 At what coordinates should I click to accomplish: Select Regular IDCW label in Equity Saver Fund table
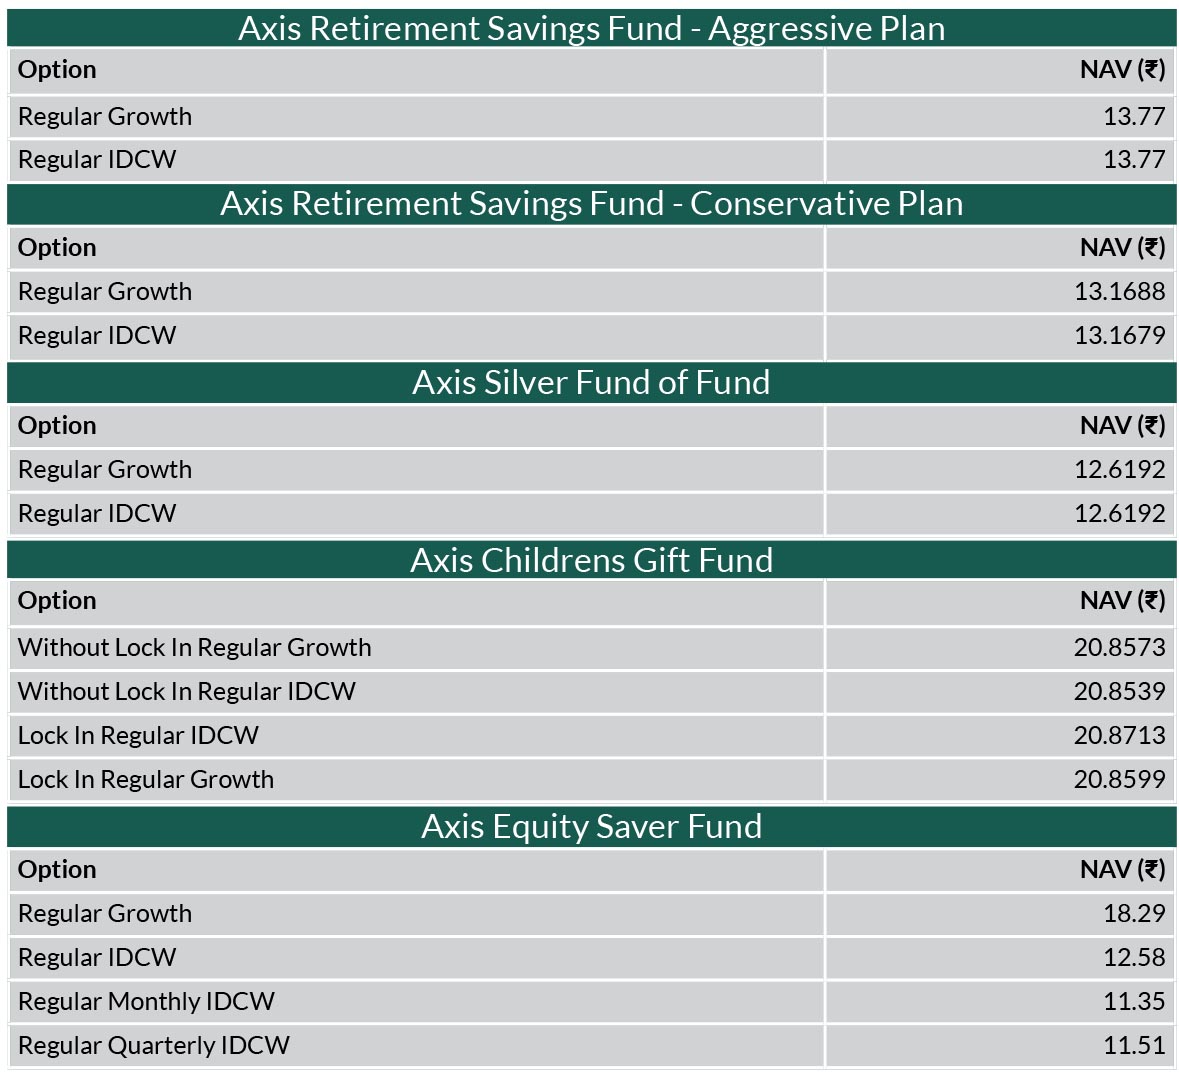[x=97, y=957]
